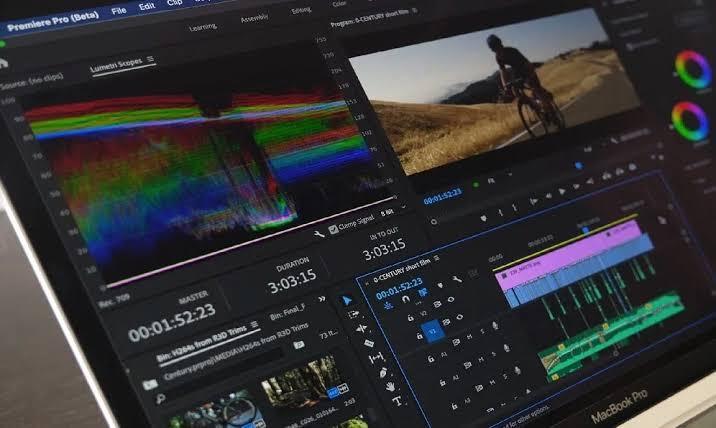Open Lumetri Scopes panel menu
This screenshot has width=716, height=428.
(150, 59)
